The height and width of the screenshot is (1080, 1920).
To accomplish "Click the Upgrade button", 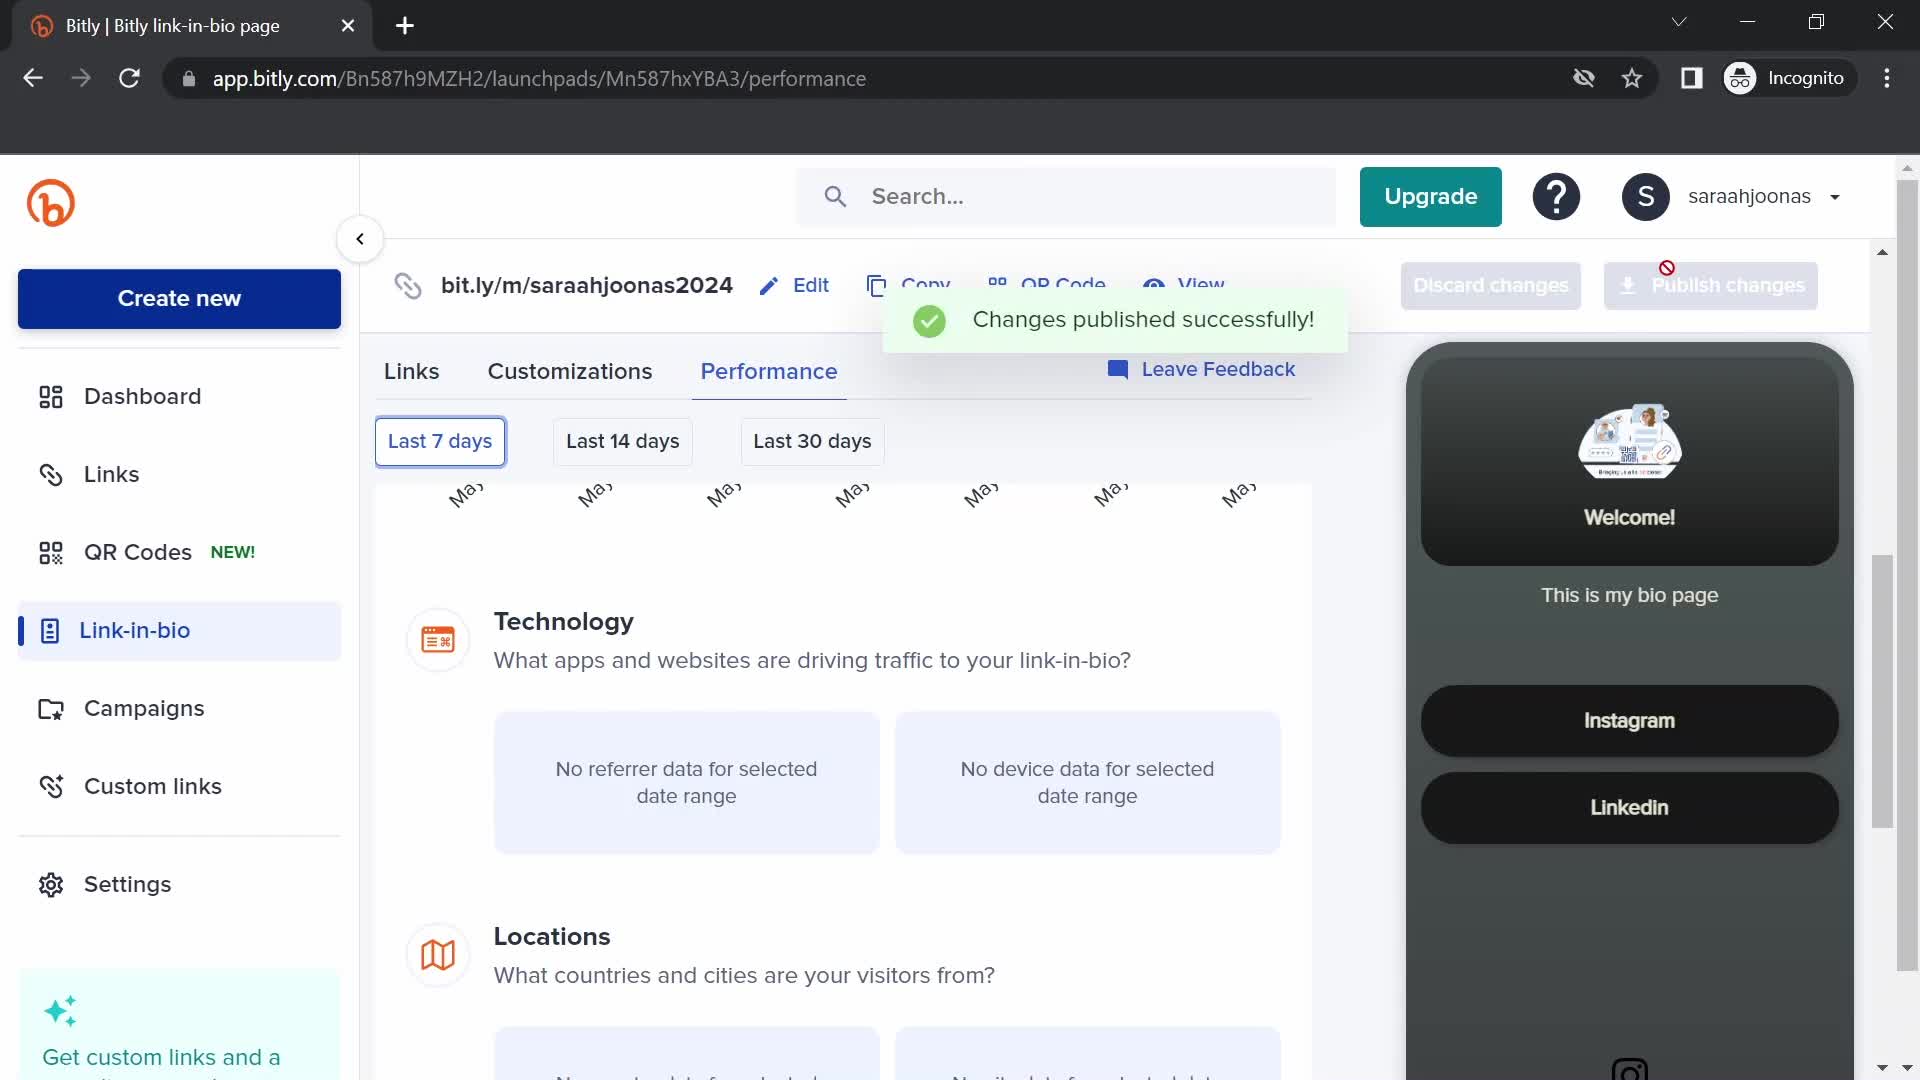I will 1430,197.
